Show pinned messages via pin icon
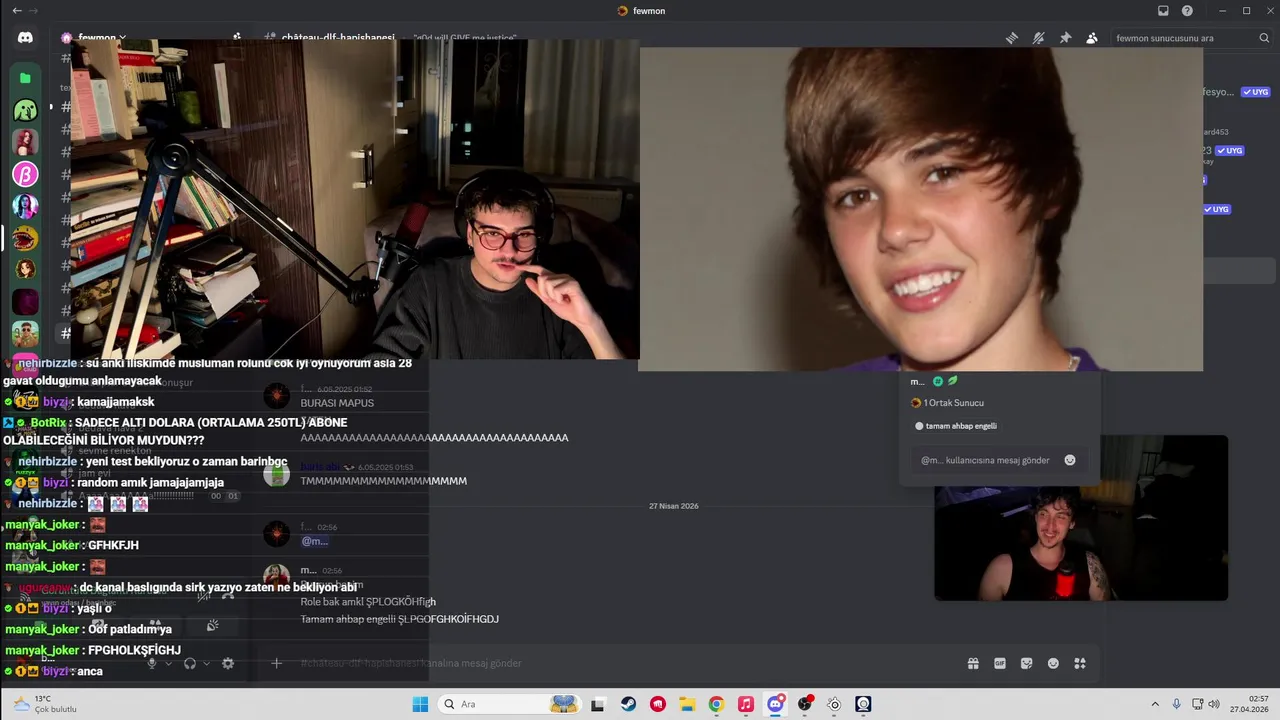This screenshot has height=720, width=1280. coord(1065,38)
